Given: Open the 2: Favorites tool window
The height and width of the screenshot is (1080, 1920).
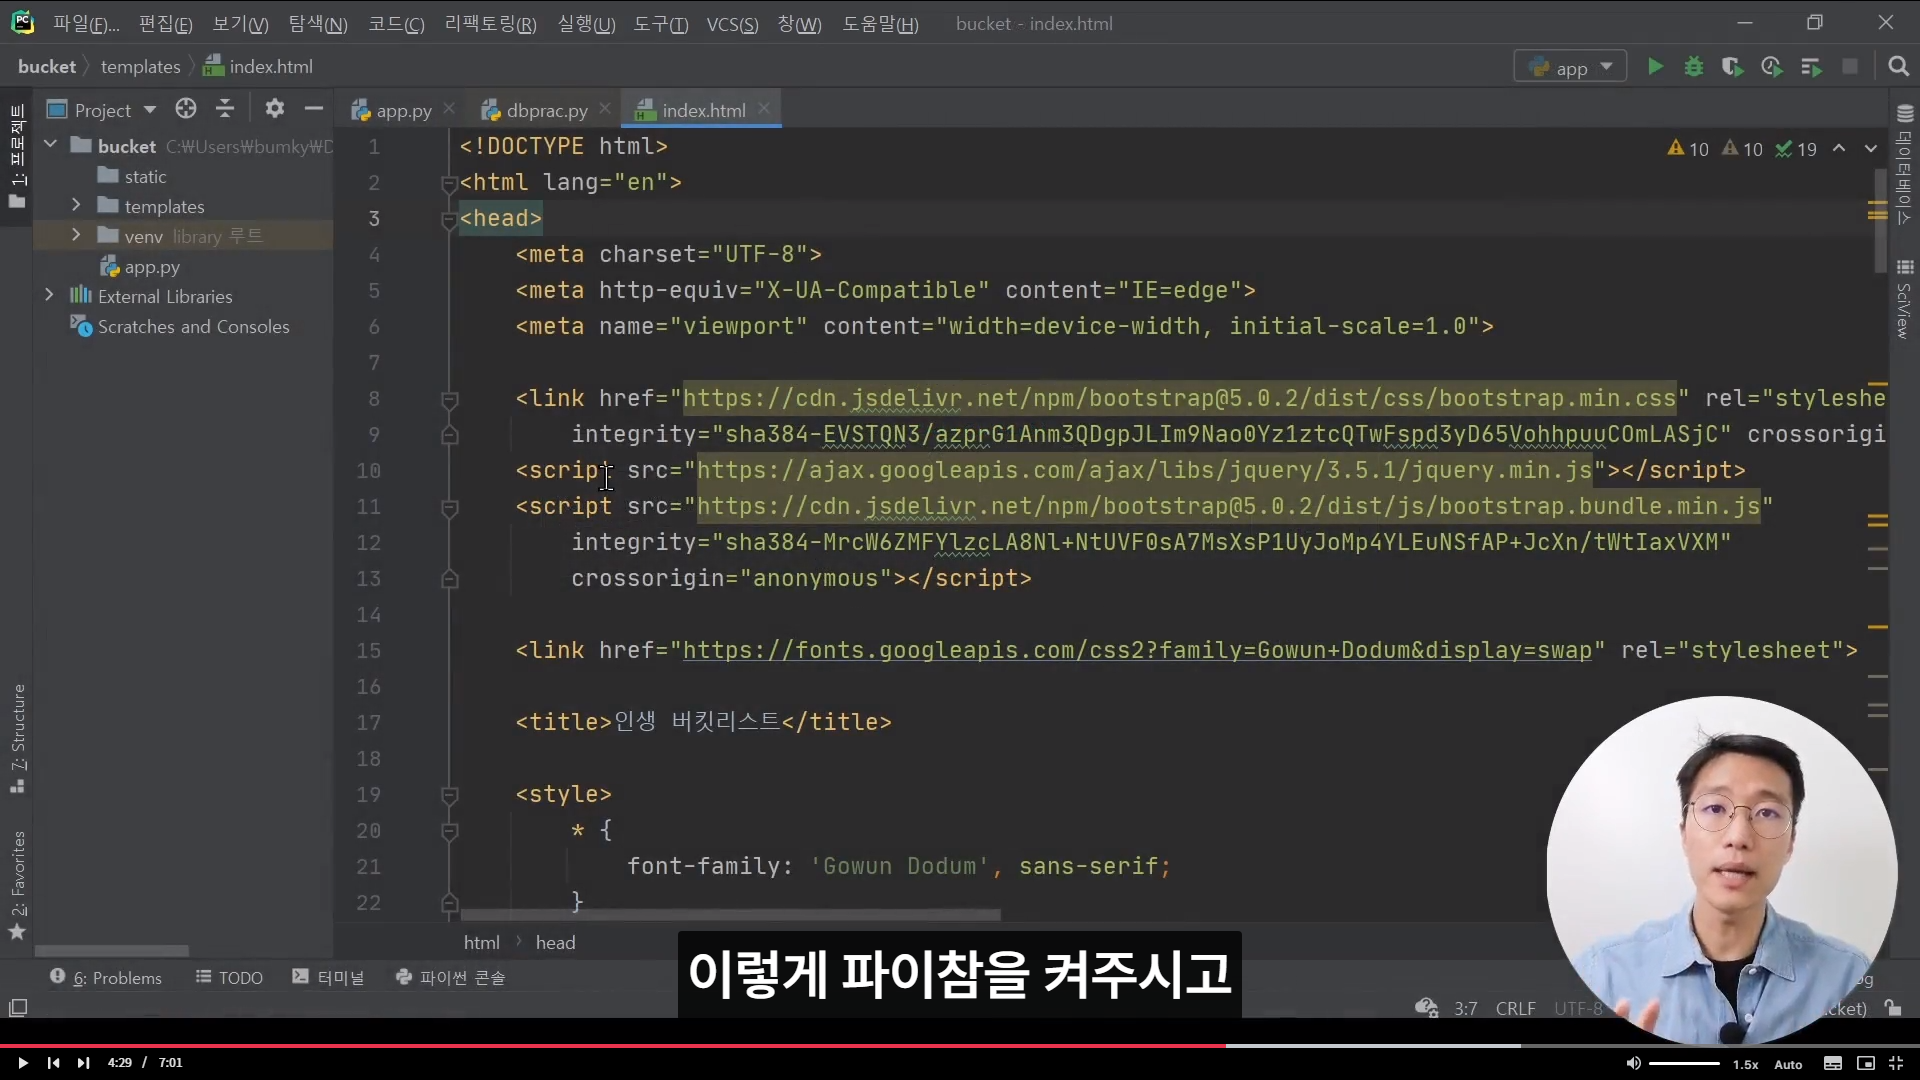Looking at the screenshot, I should click(18, 885).
